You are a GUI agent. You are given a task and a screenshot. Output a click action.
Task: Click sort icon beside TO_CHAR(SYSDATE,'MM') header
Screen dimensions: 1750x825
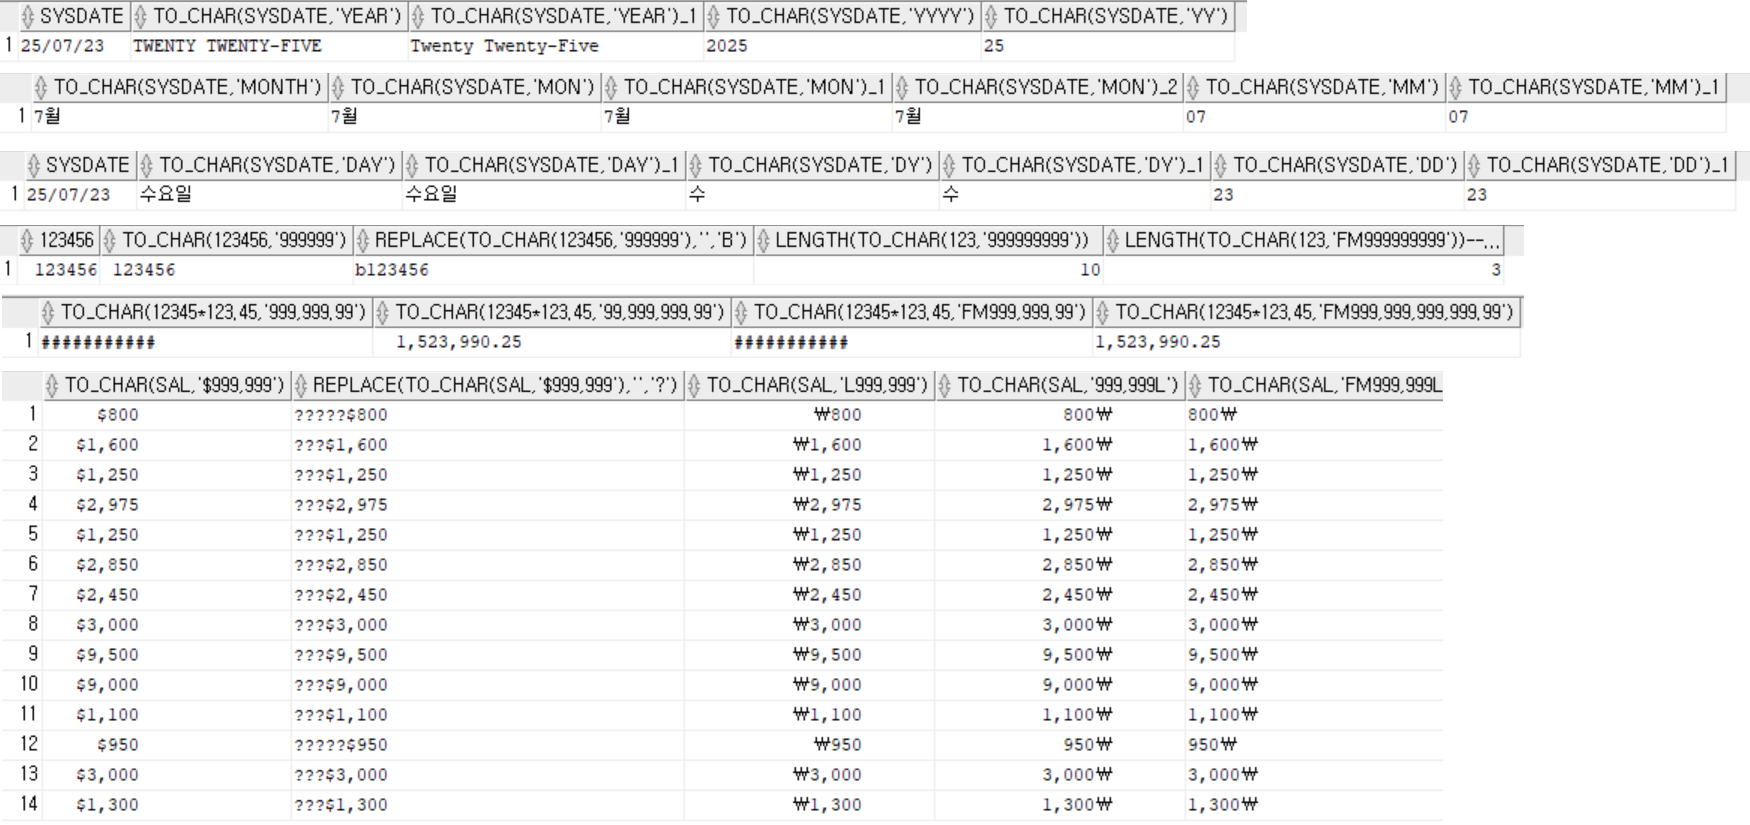click(x=1193, y=87)
